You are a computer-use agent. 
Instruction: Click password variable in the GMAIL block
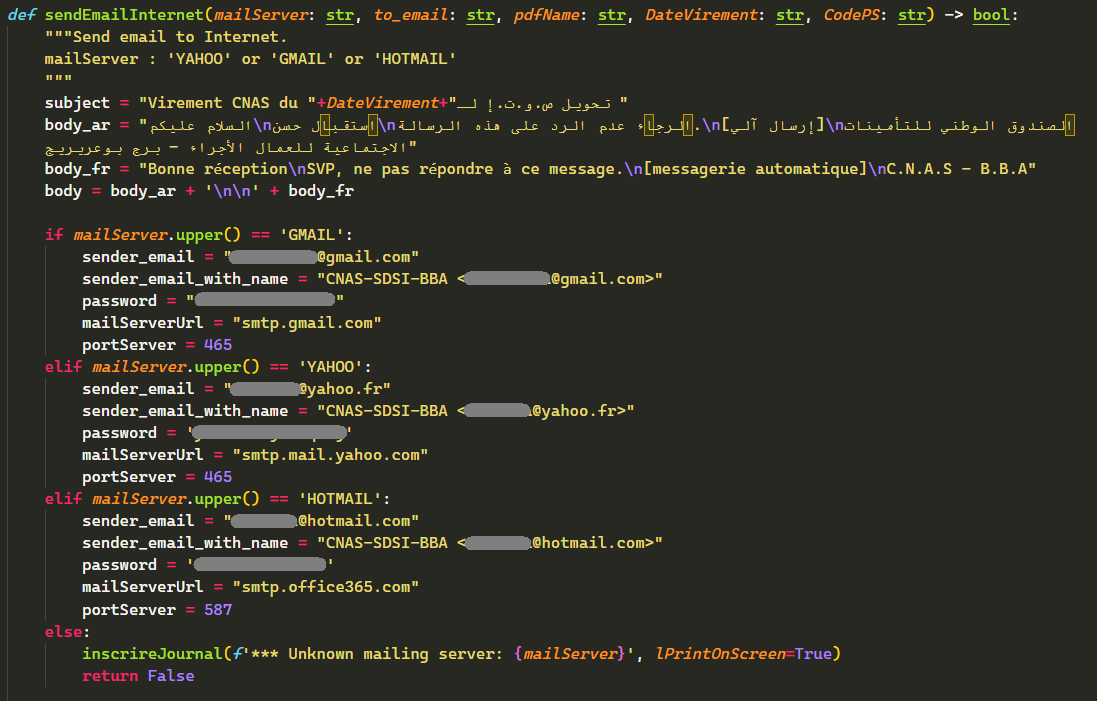pos(119,301)
